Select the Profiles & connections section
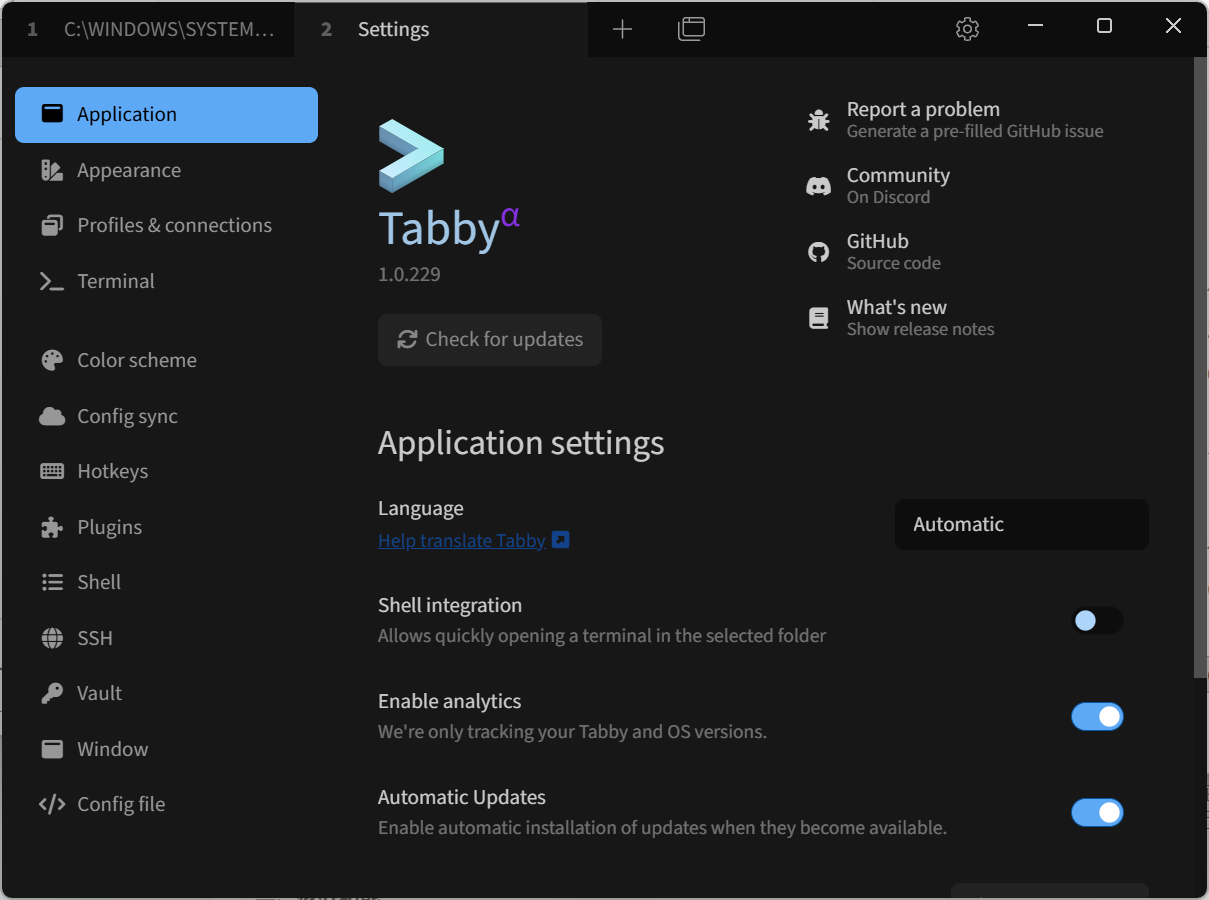 point(174,225)
